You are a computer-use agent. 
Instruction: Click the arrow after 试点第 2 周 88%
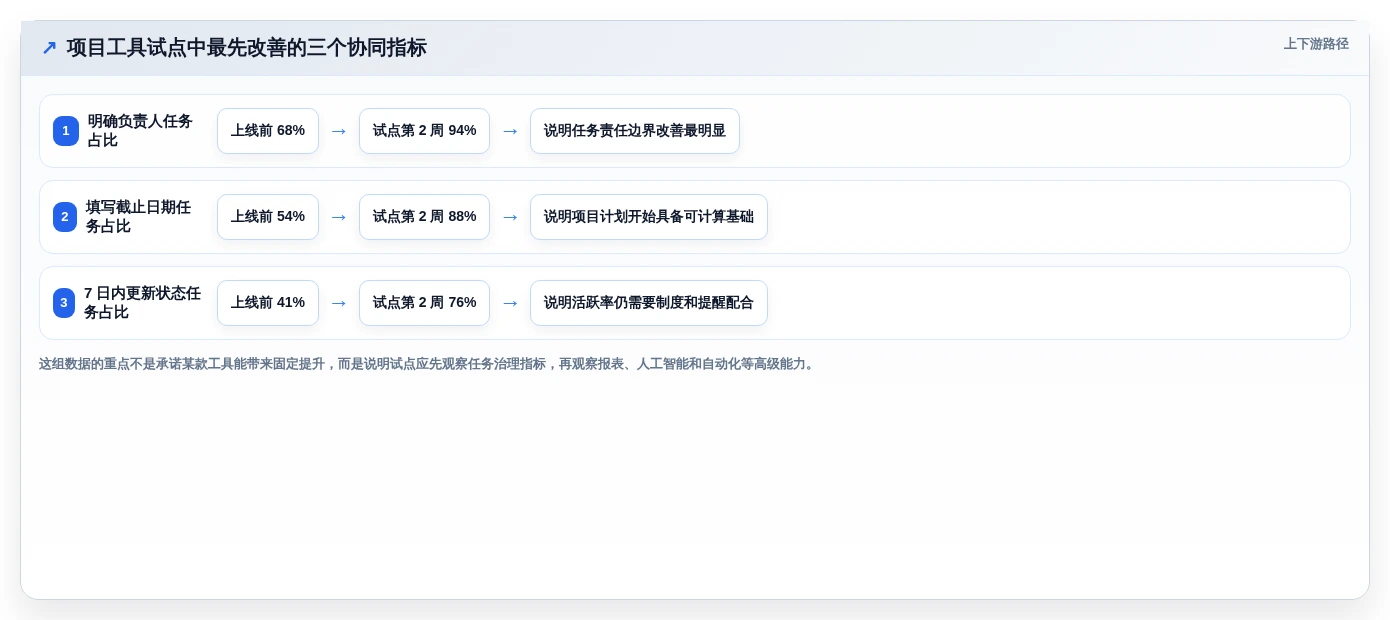click(510, 217)
